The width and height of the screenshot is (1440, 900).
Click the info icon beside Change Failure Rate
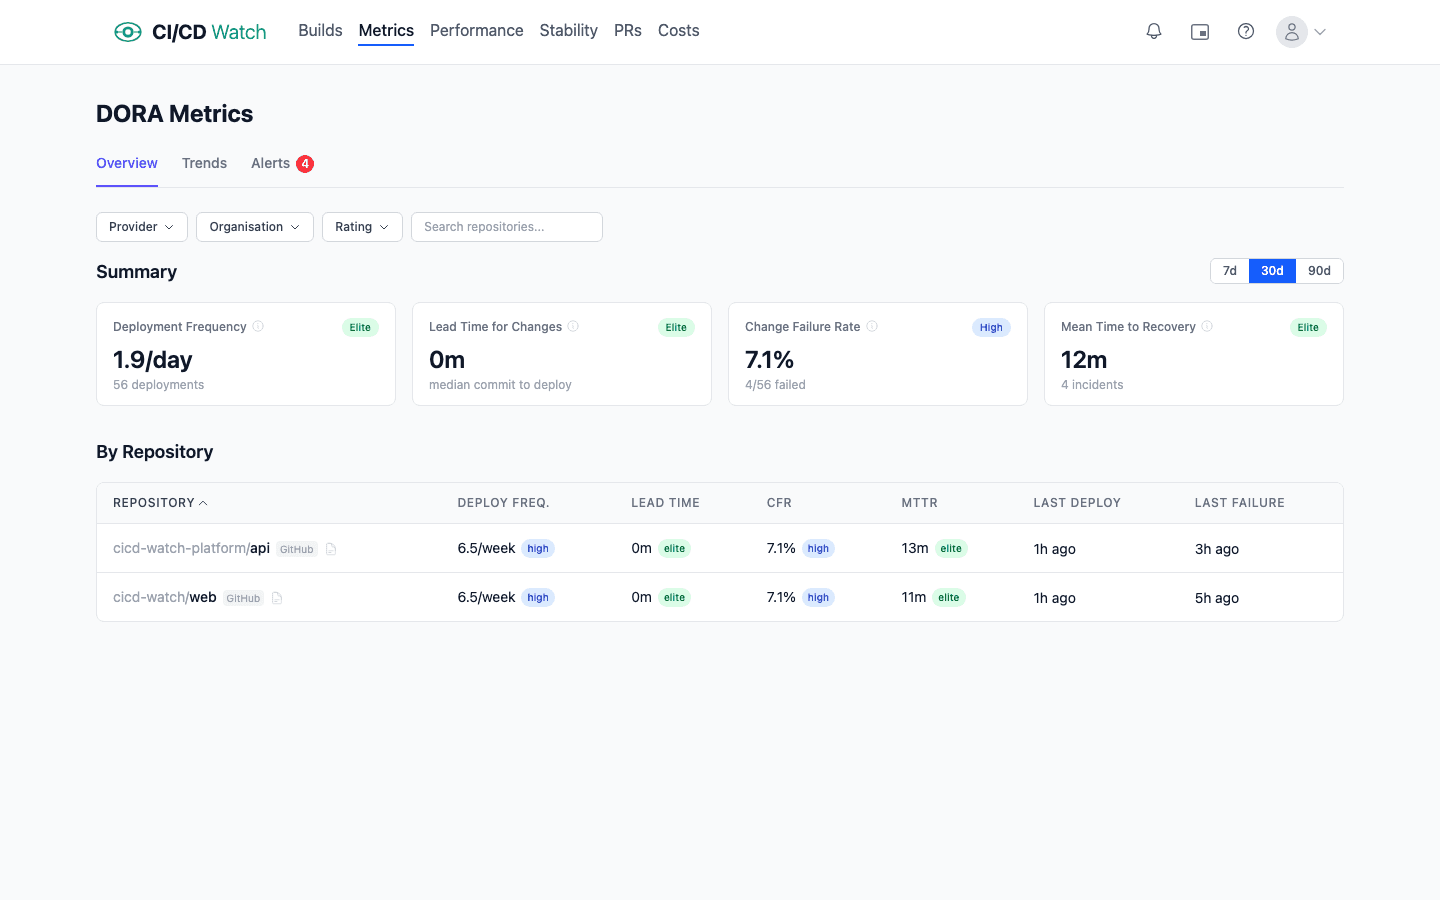873,326
